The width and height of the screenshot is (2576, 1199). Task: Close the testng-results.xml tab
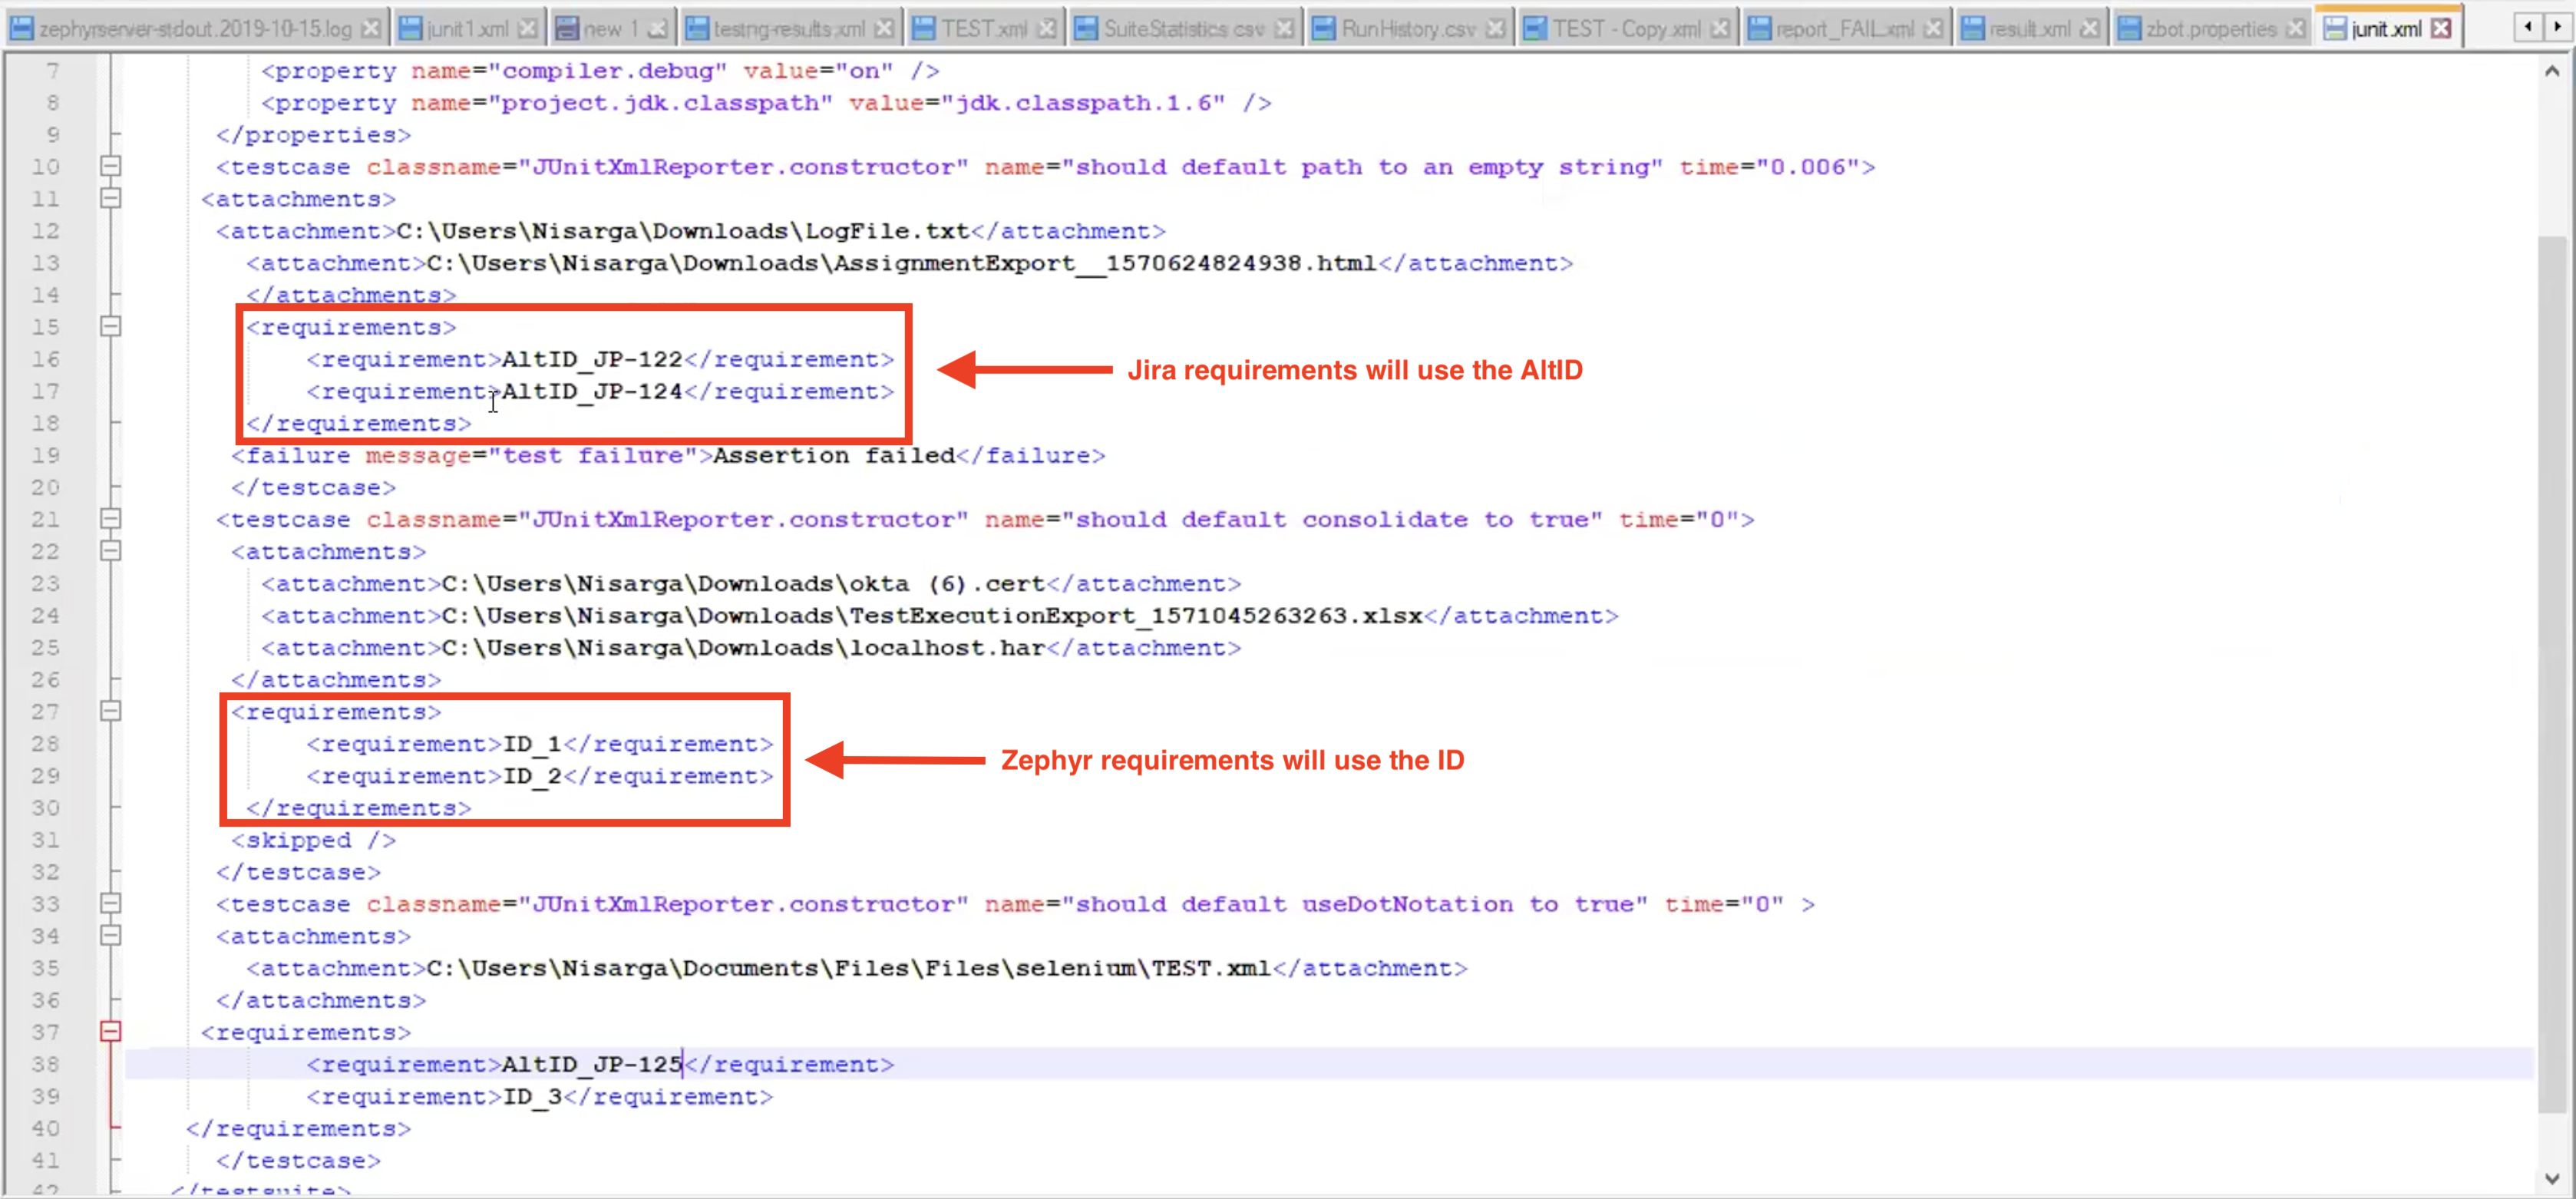point(884,29)
